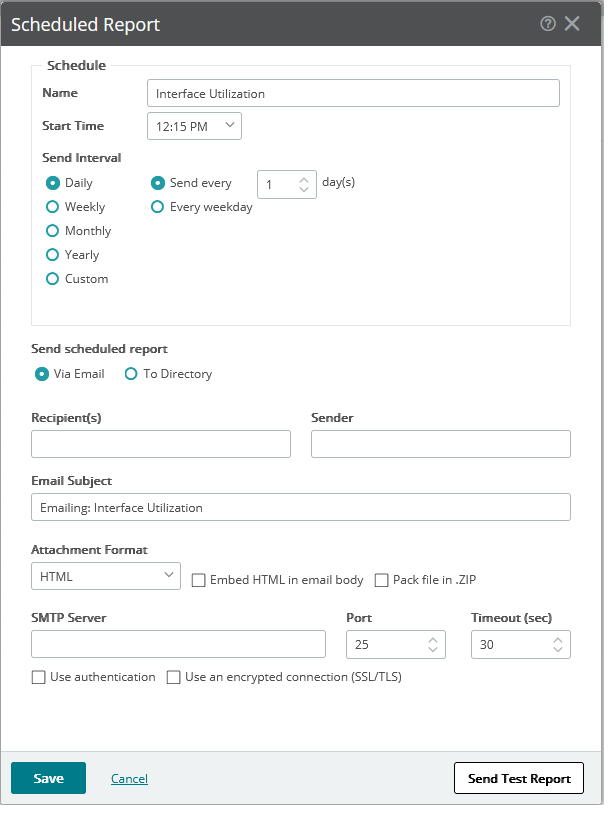Screen dimensions: 614x815
Task: Save the scheduled report
Action: 48,777
